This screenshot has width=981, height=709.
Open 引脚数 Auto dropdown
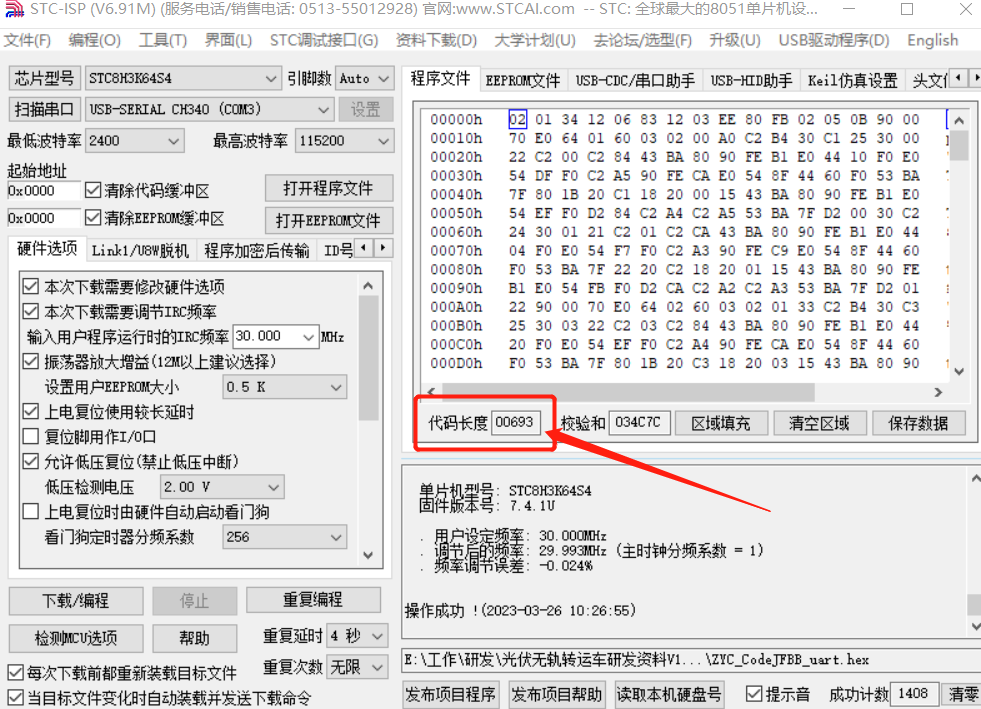[365, 78]
